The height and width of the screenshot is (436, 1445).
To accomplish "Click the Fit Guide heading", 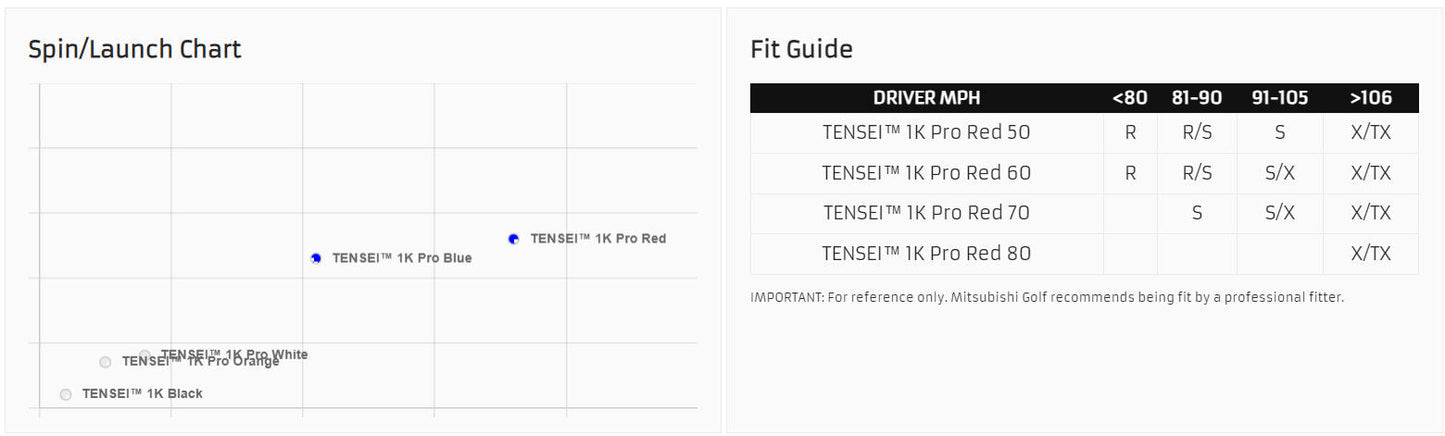I will tap(801, 49).
